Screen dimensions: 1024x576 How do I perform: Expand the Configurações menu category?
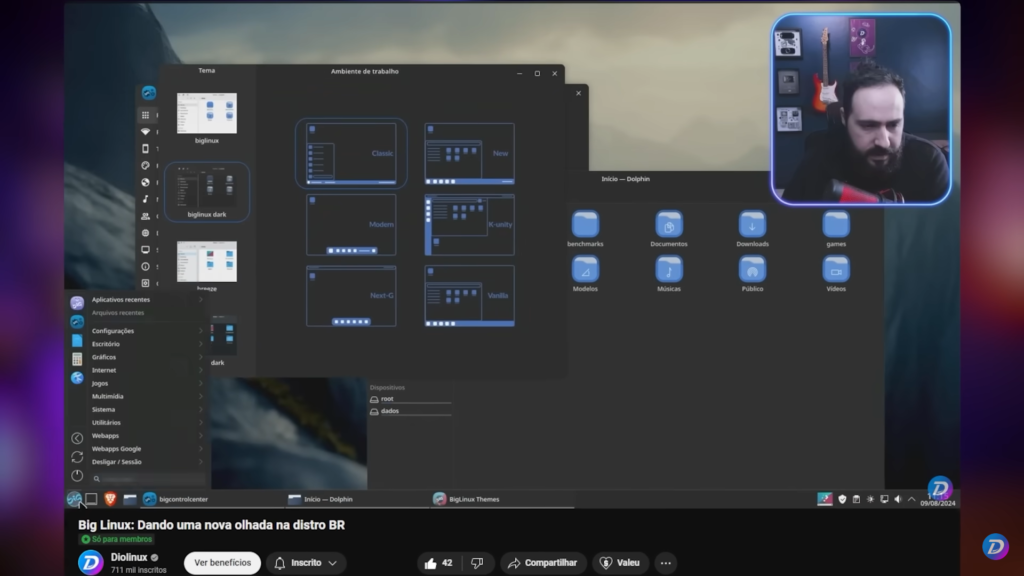147,331
